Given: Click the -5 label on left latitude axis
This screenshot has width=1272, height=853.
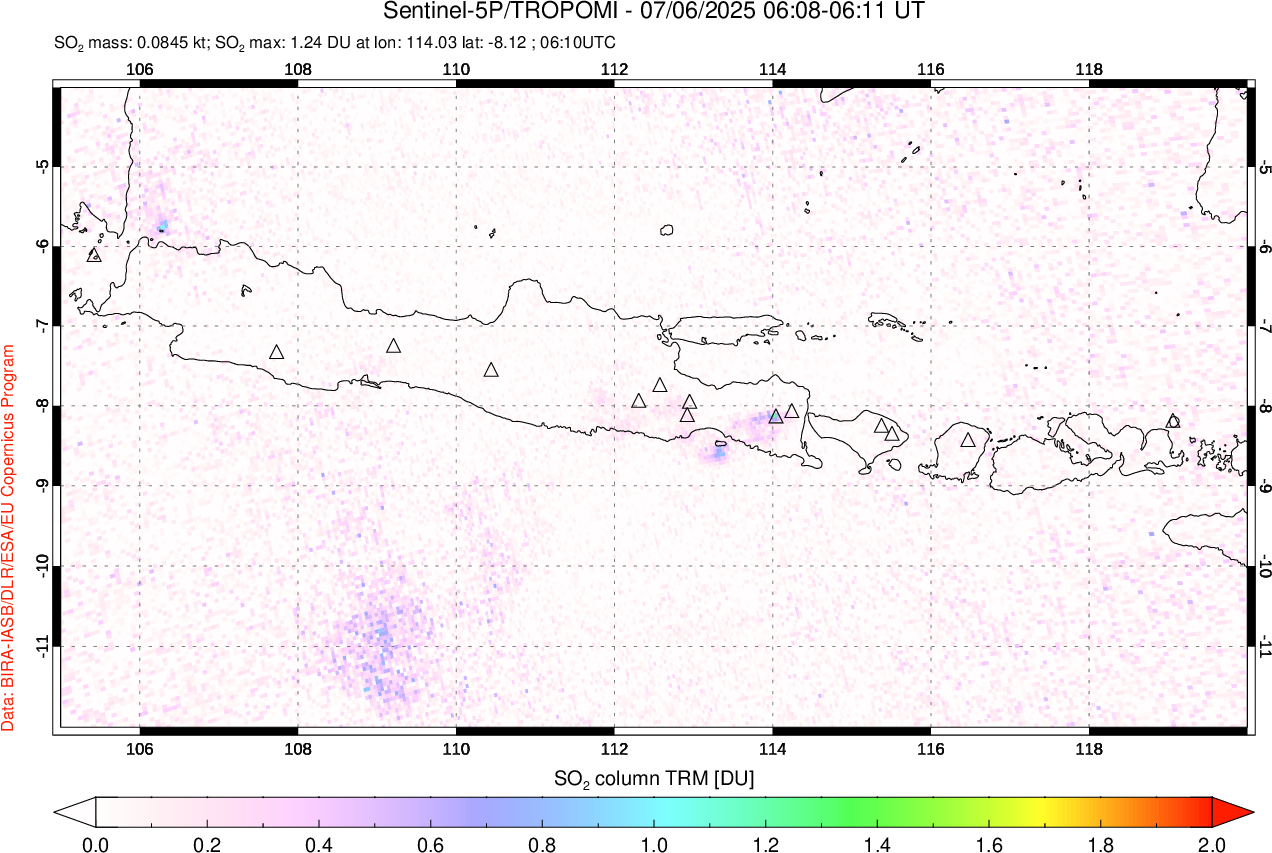Looking at the screenshot, I should click(43, 166).
